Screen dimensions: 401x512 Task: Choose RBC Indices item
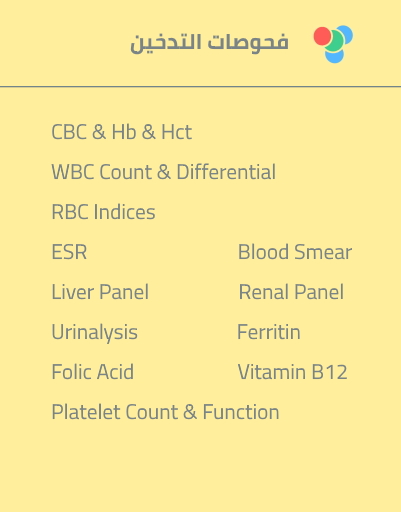103,212
